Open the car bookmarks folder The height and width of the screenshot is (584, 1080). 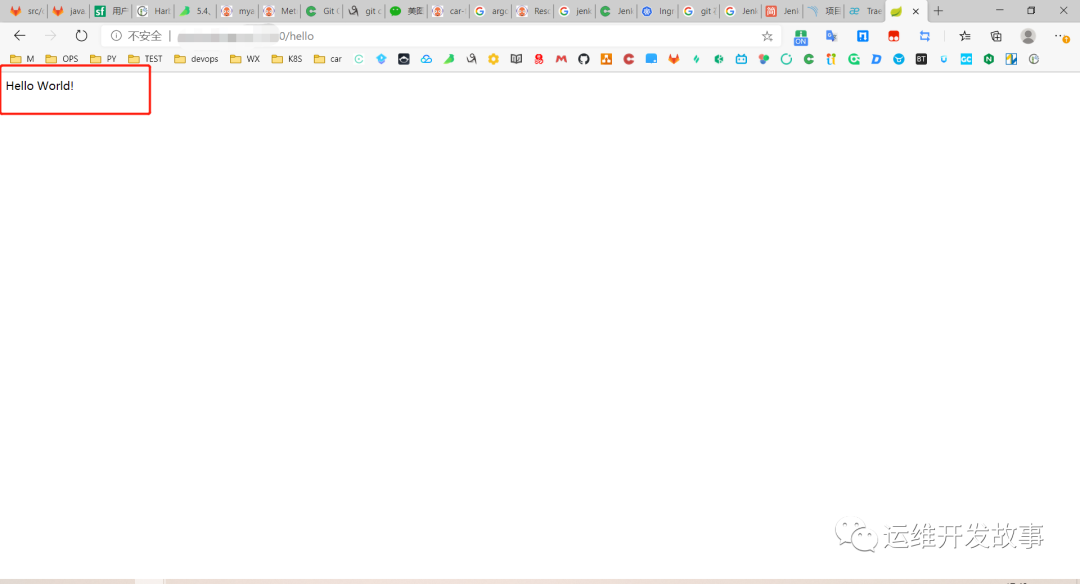pos(328,59)
